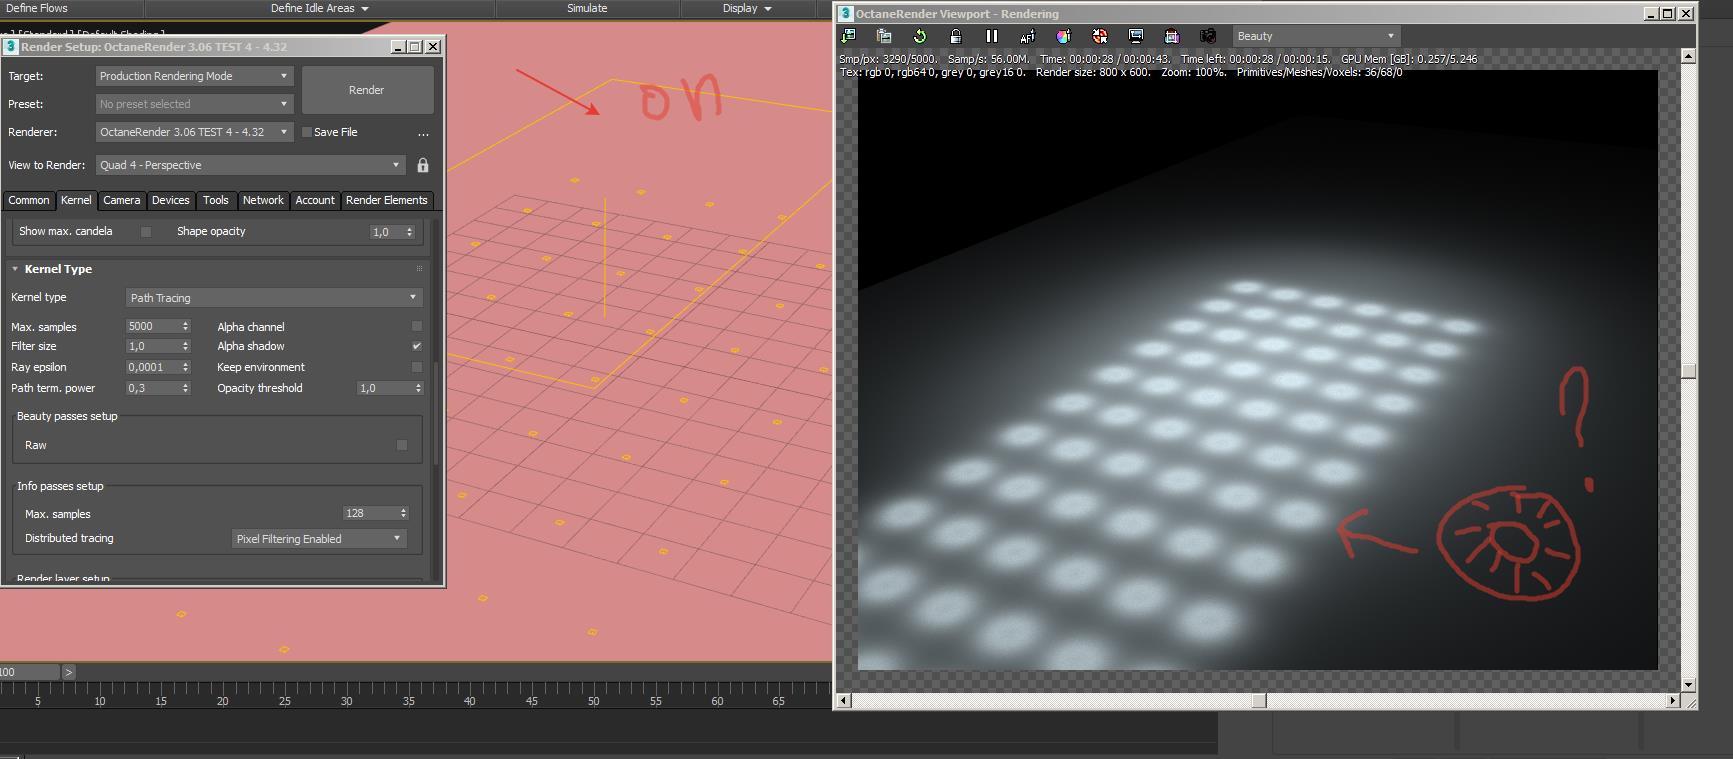Click the Kernel Type rollout drag handle
This screenshot has height=759, width=1733.
tap(419, 269)
